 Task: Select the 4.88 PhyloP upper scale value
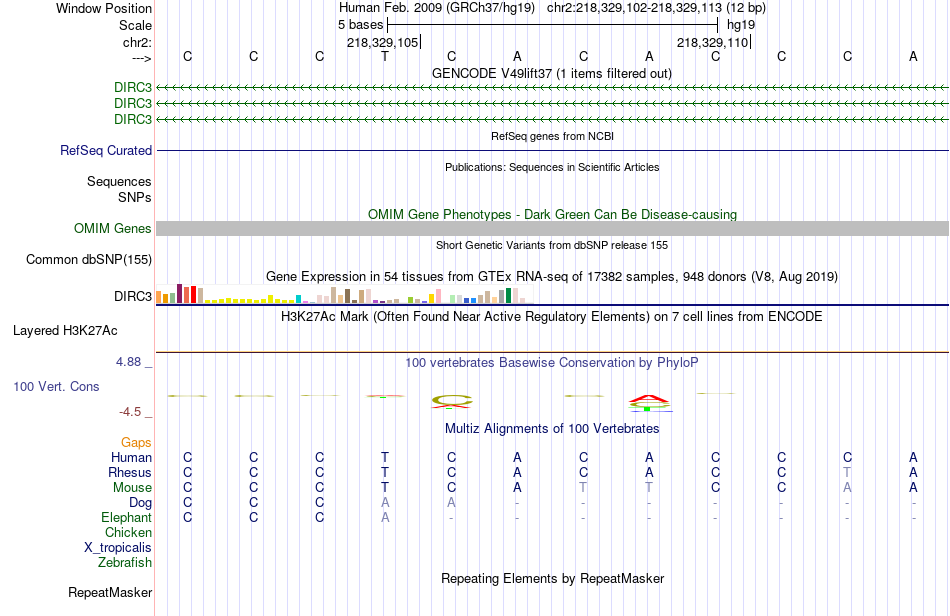(x=128, y=362)
